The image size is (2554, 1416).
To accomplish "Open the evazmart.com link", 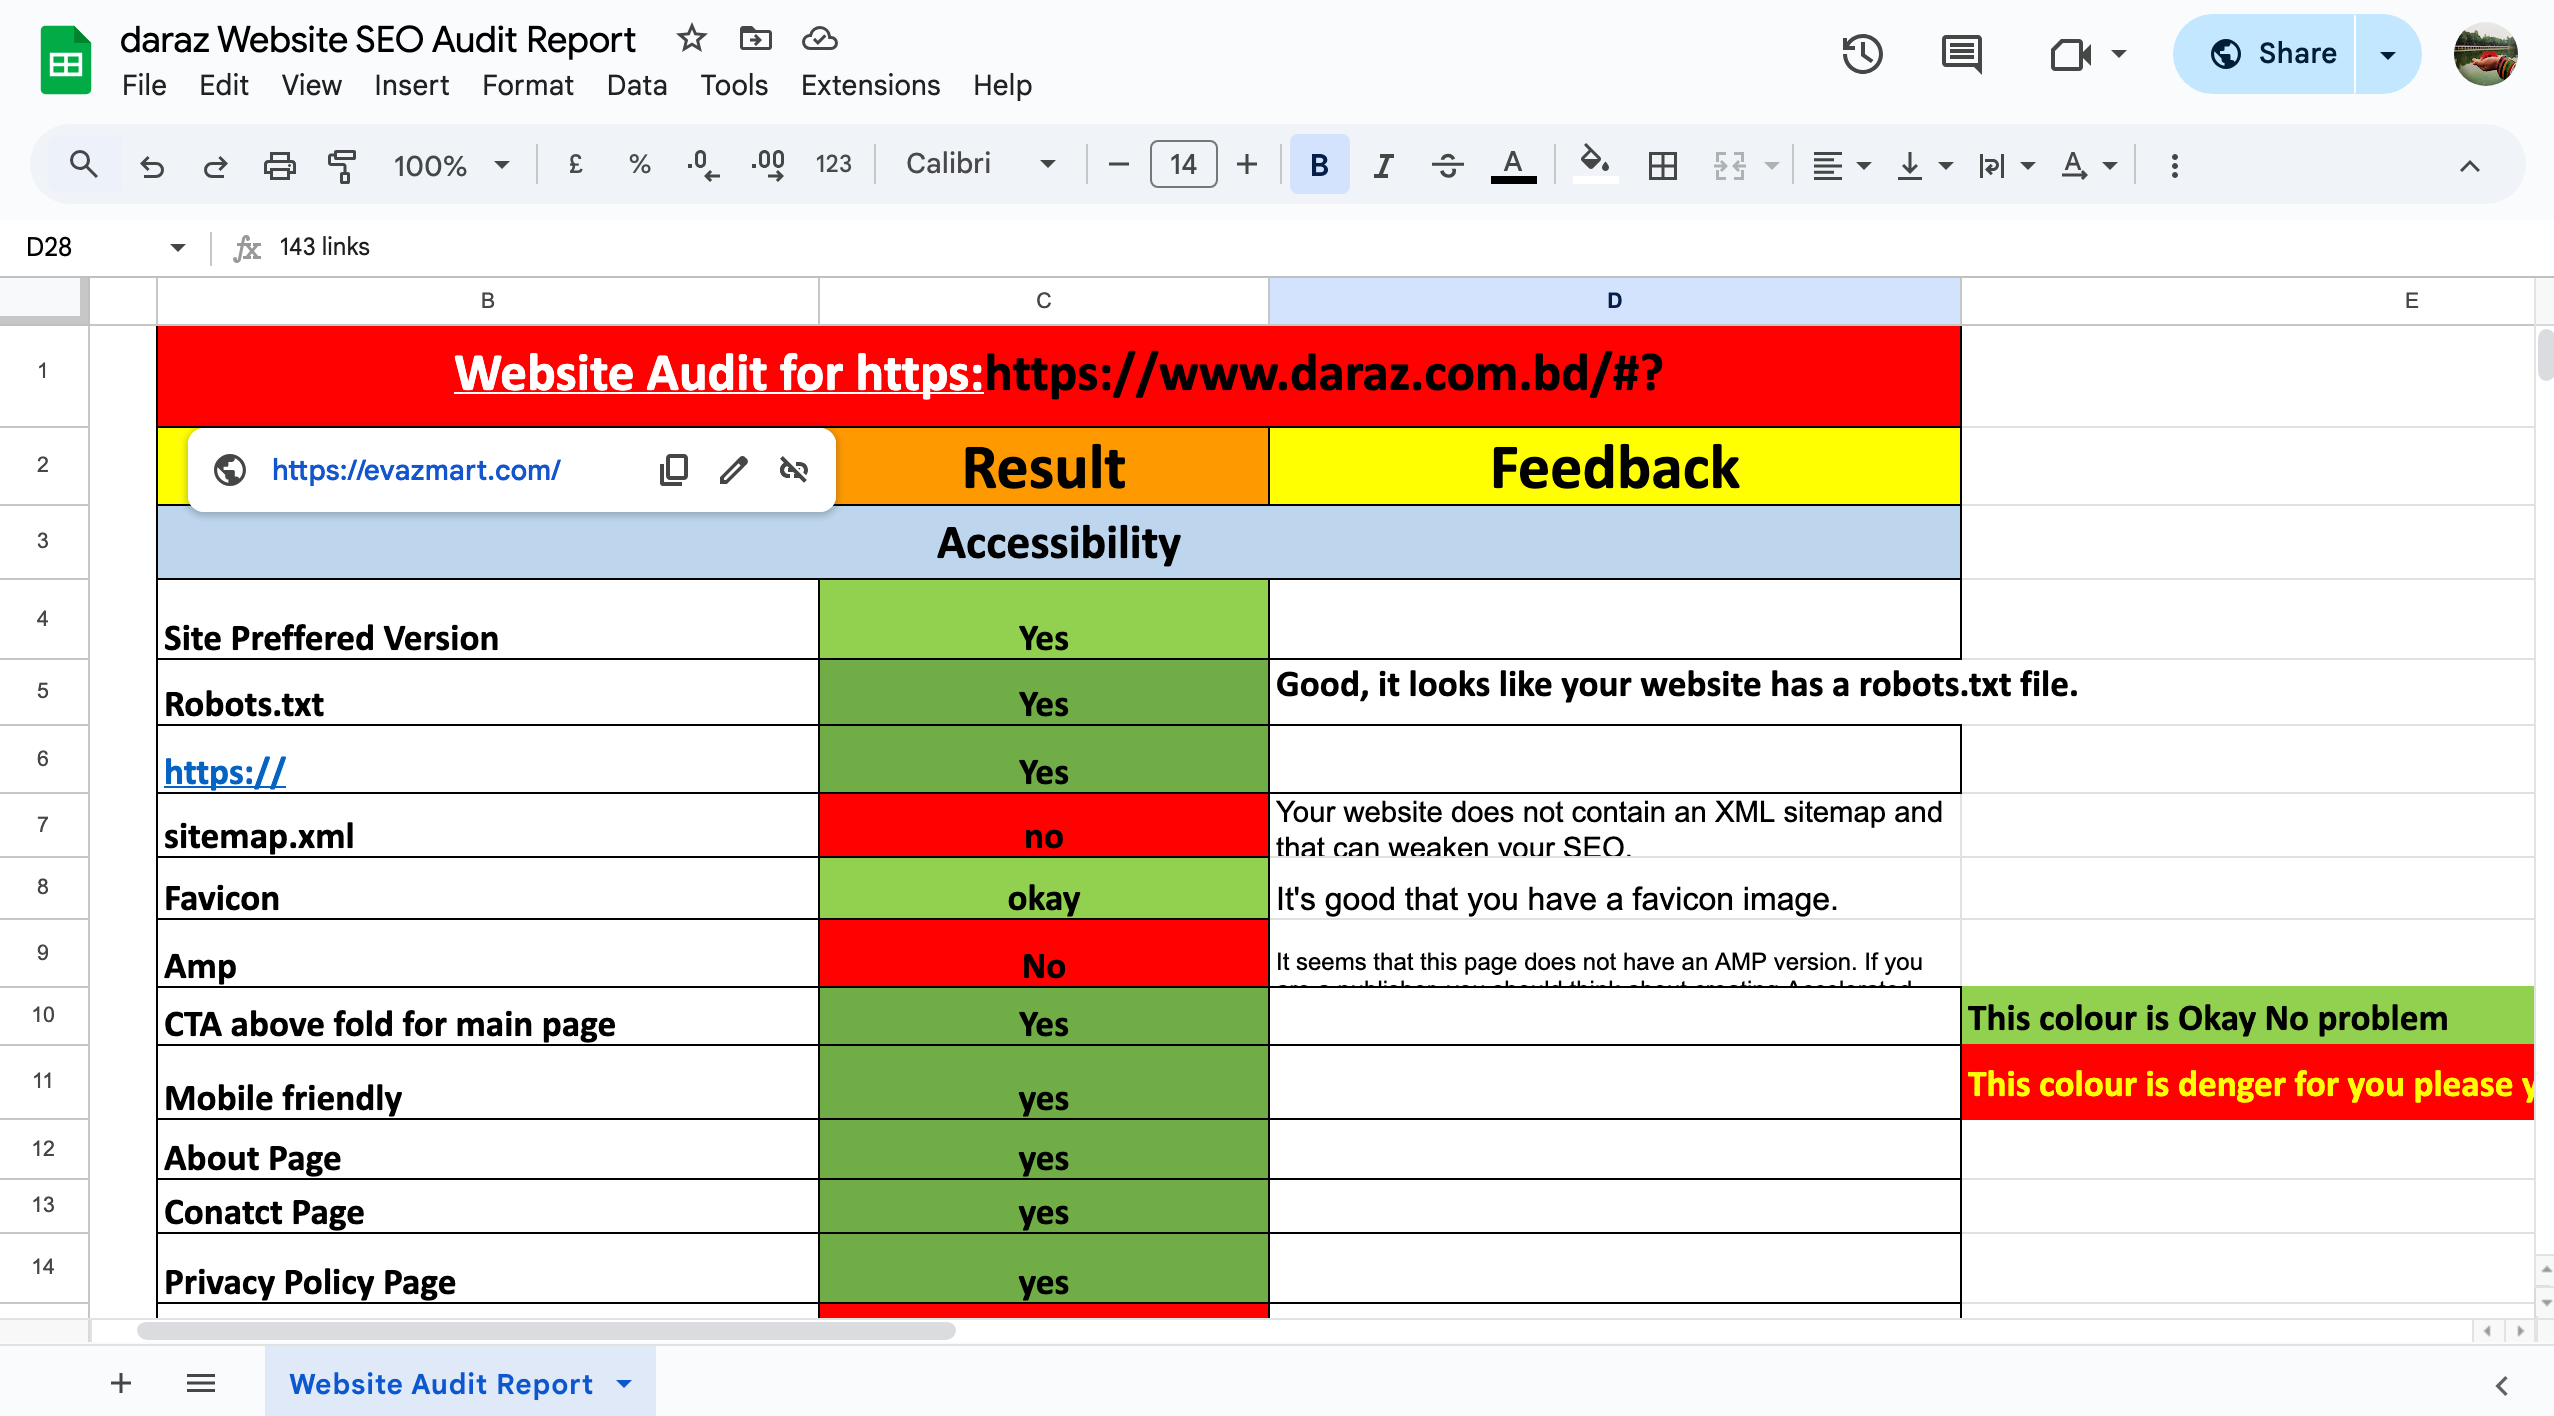I will coord(416,469).
